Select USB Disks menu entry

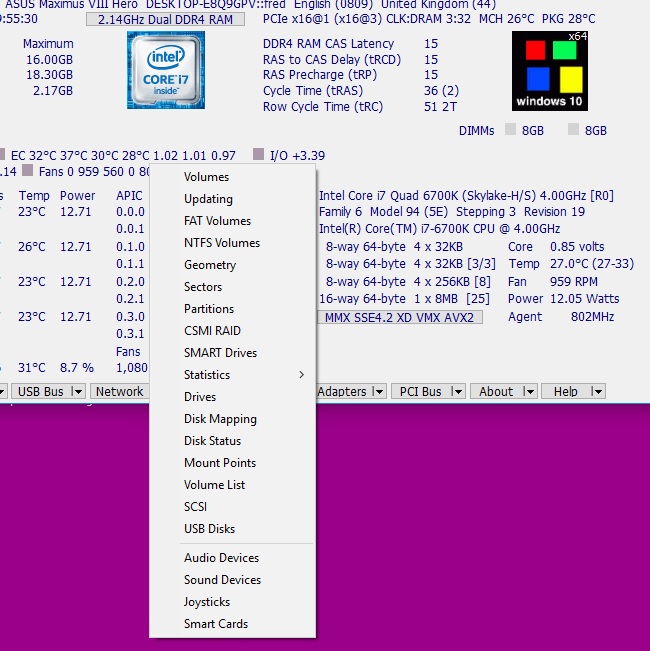(232, 529)
